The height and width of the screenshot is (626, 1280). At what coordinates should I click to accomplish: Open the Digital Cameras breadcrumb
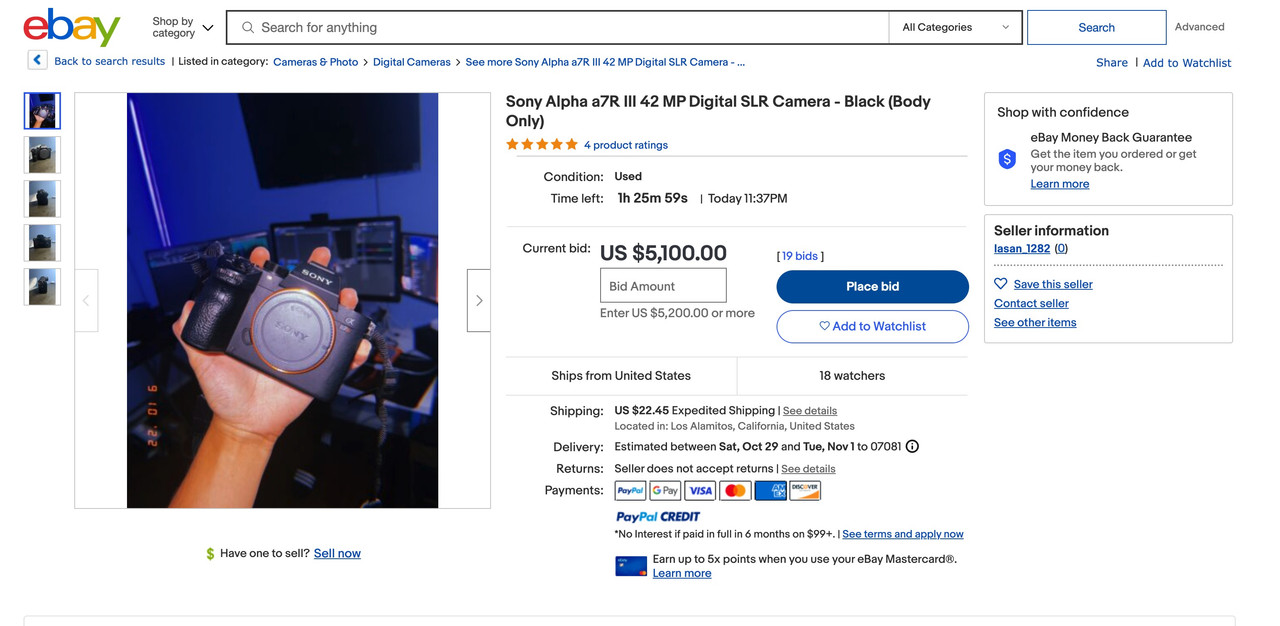coord(412,62)
